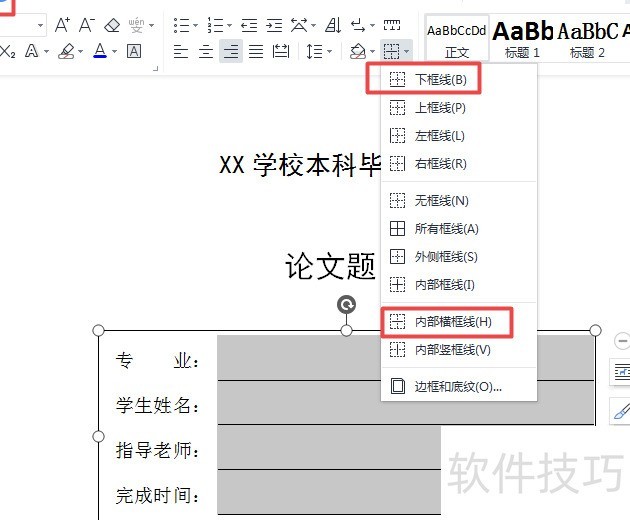The image size is (630, 520).
Task: Collapse the borders dropdown arrow
Action: point(407,51)
